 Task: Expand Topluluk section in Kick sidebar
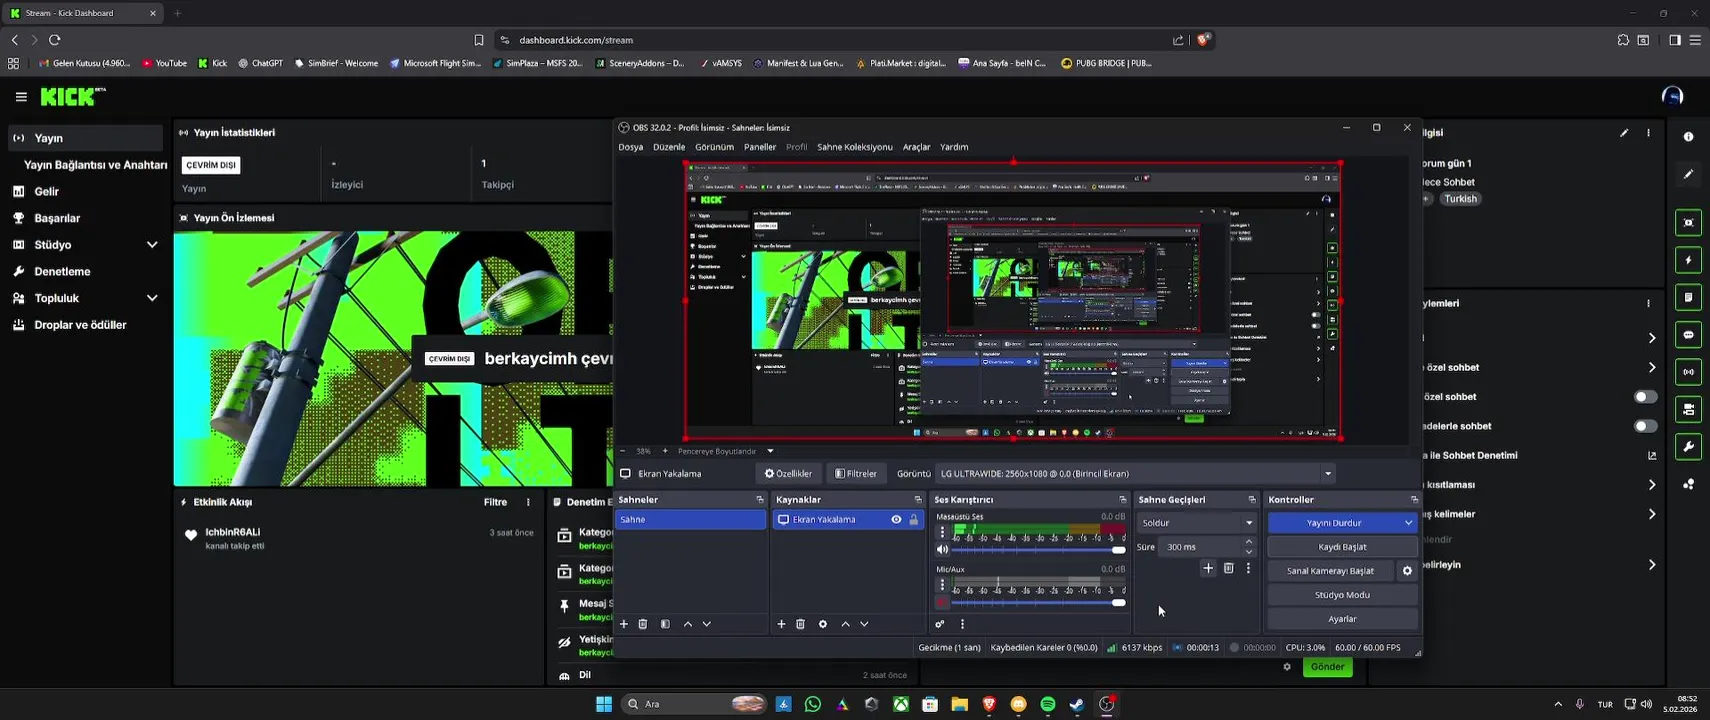pyautogui.click(x=152, y=298)
